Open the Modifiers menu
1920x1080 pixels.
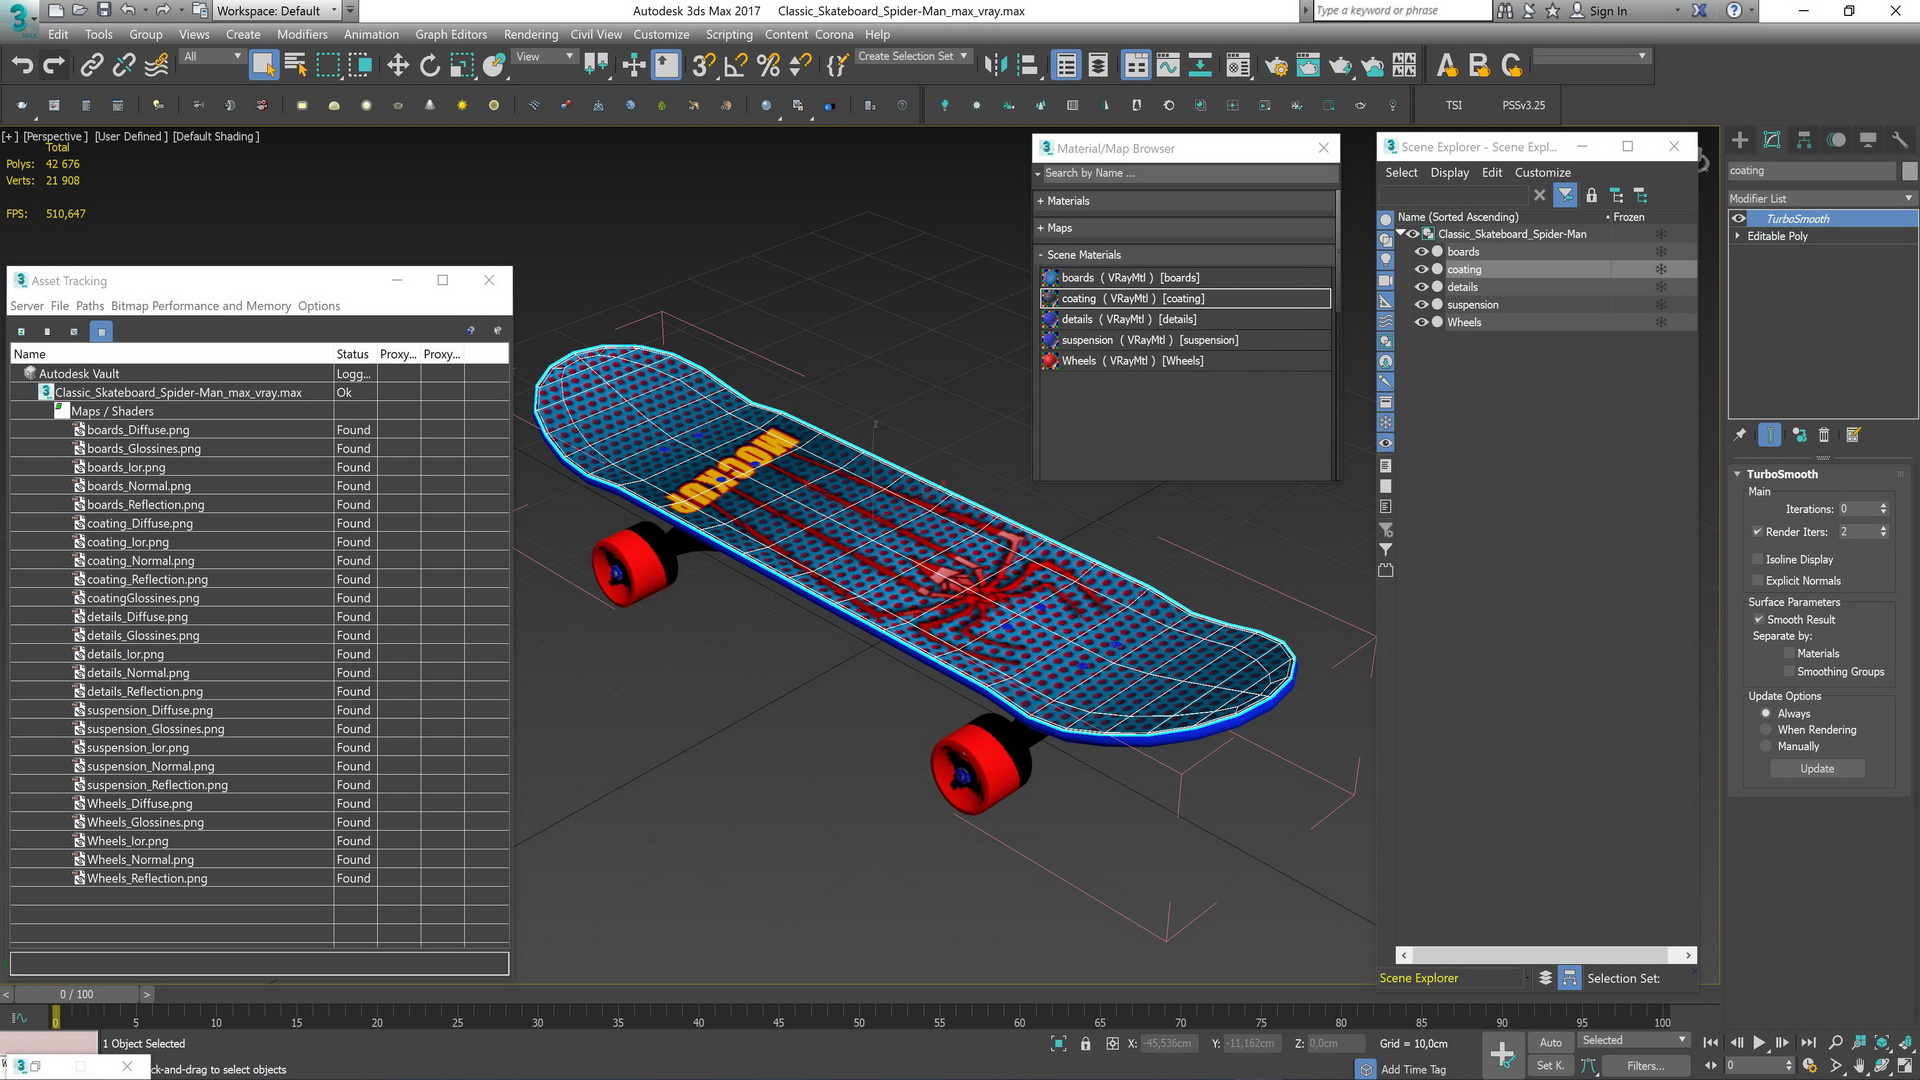[x=302, y=34]
